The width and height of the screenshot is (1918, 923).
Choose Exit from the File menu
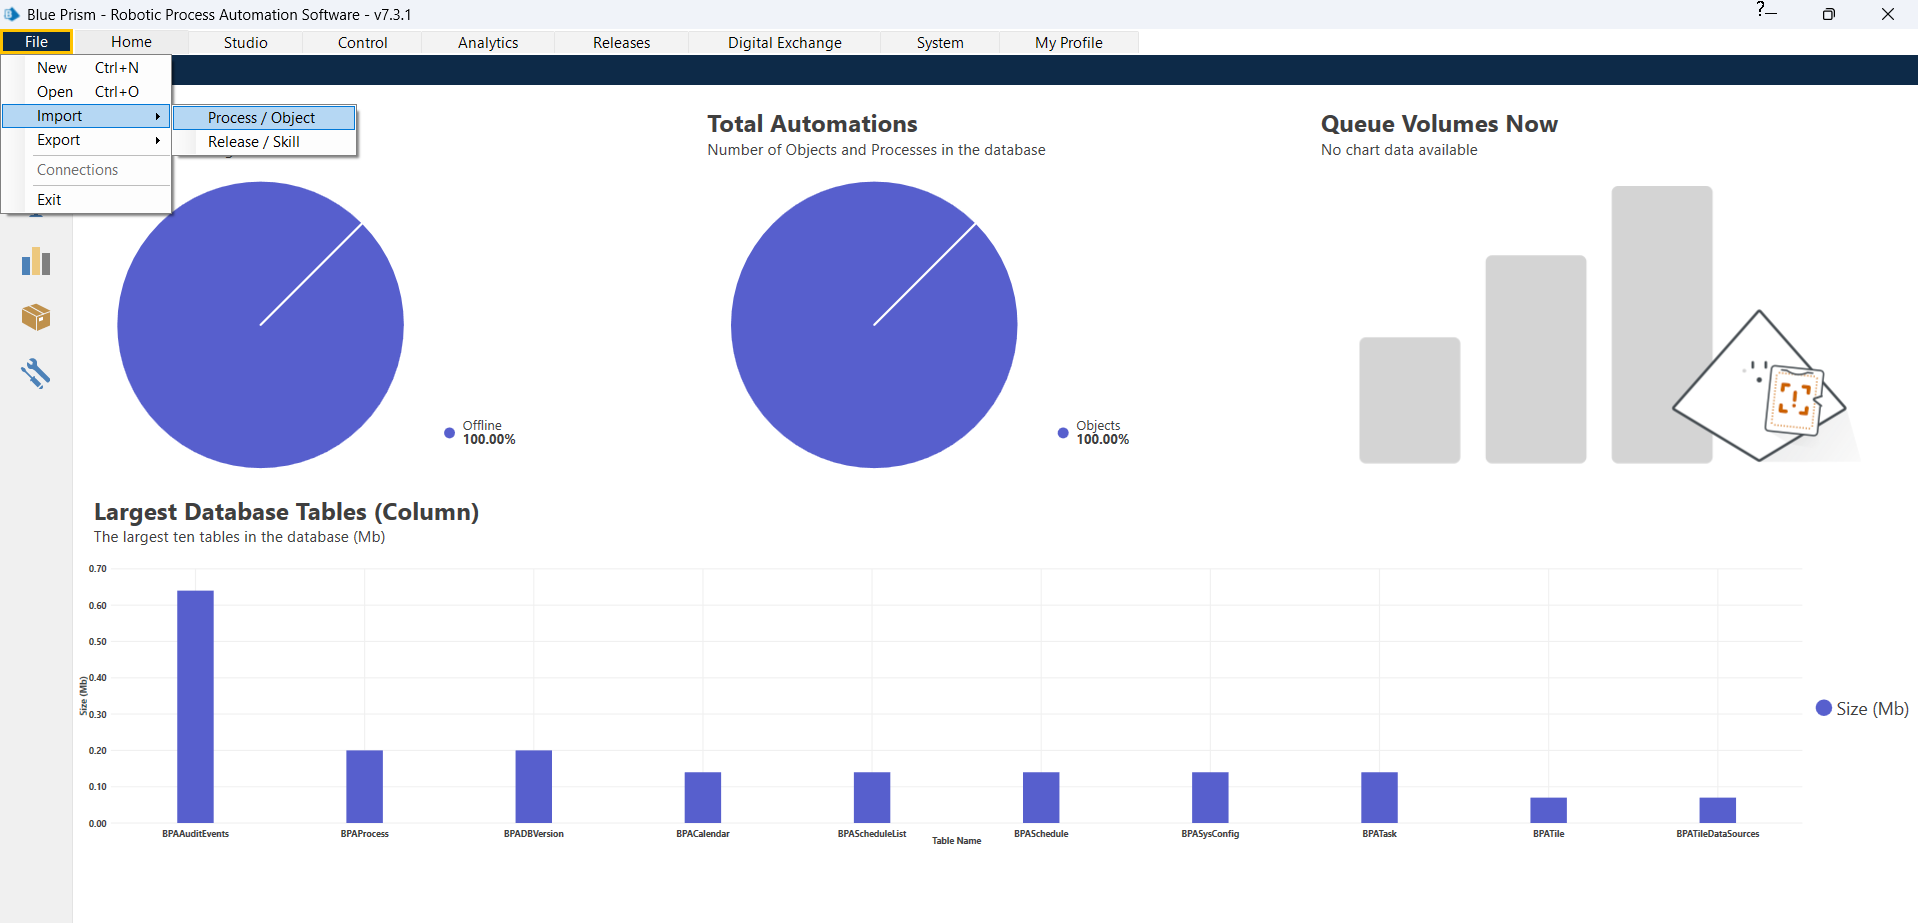[87, 200]
